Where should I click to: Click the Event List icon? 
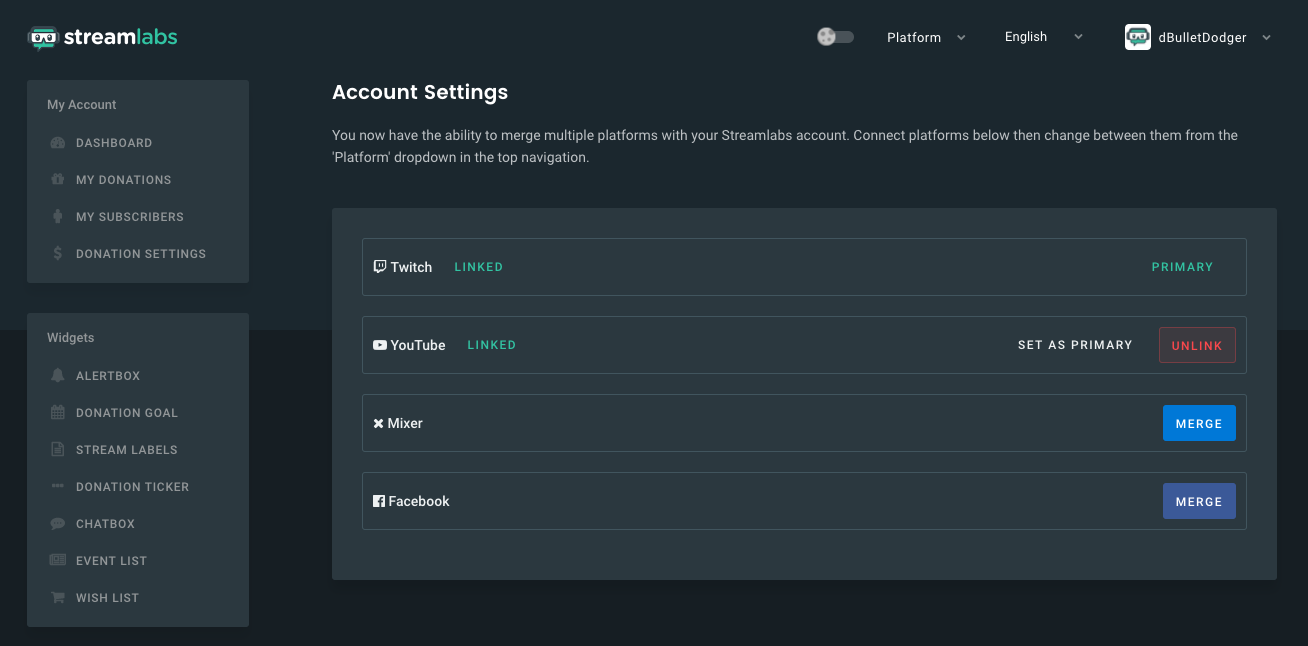57,561
